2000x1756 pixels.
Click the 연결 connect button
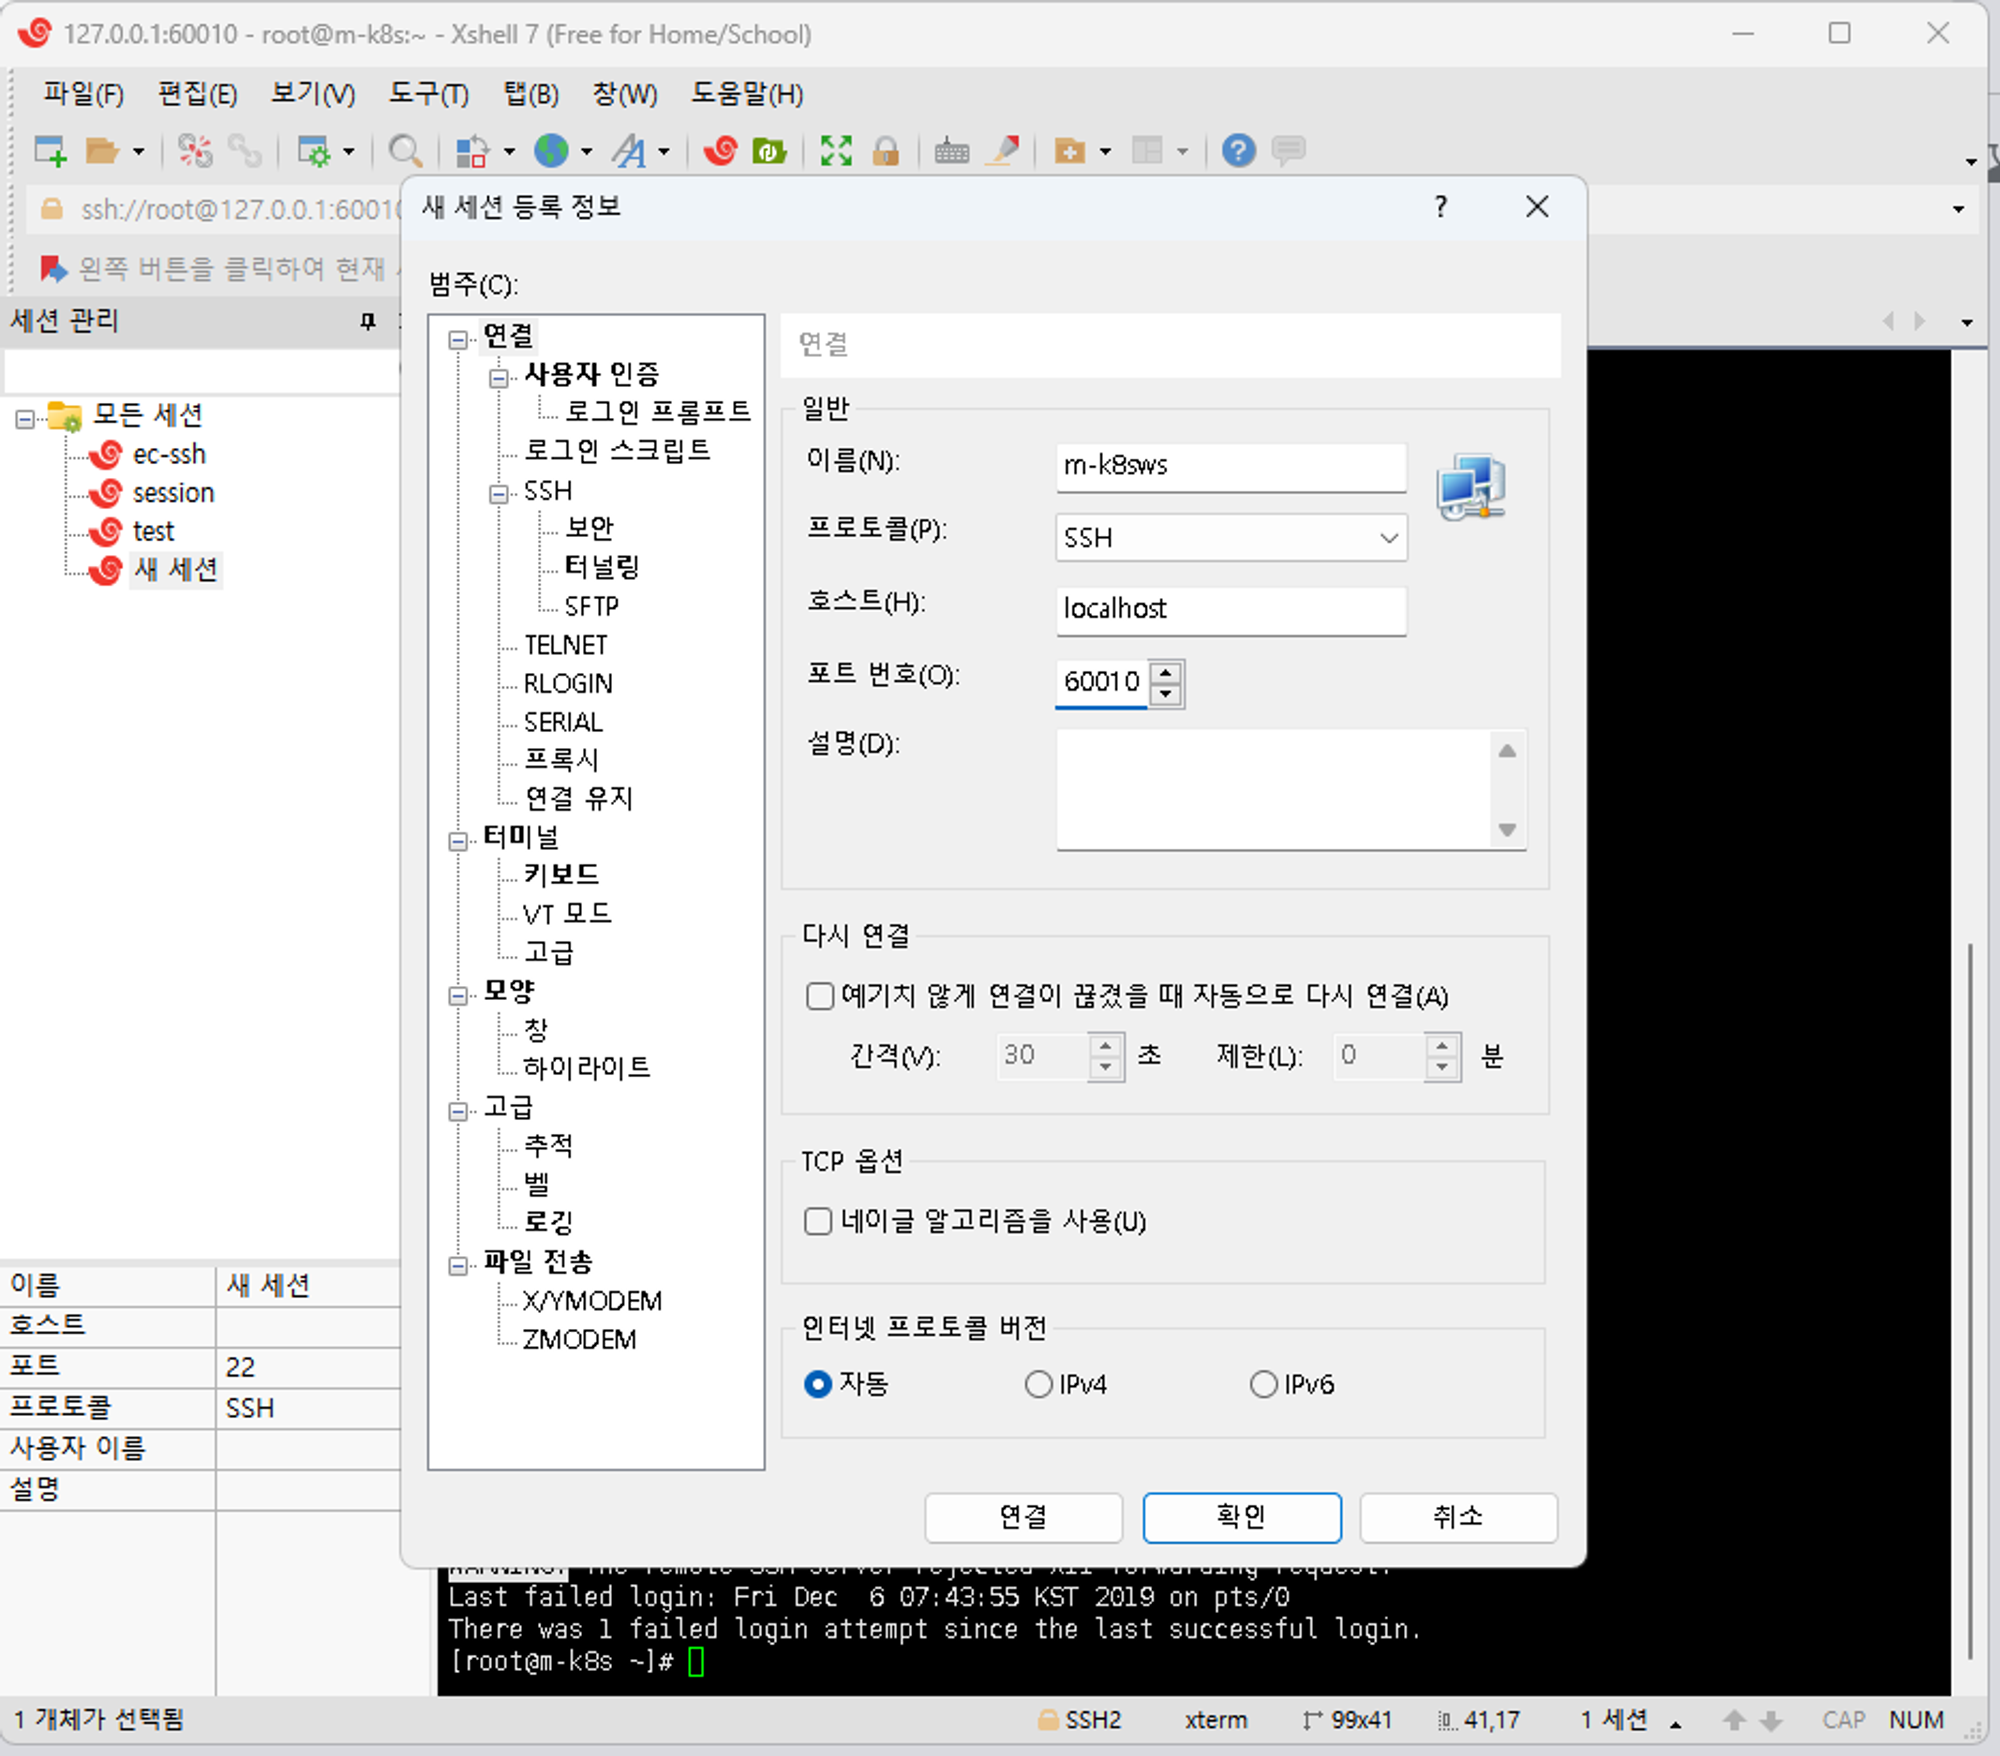pos(1023,1517)
